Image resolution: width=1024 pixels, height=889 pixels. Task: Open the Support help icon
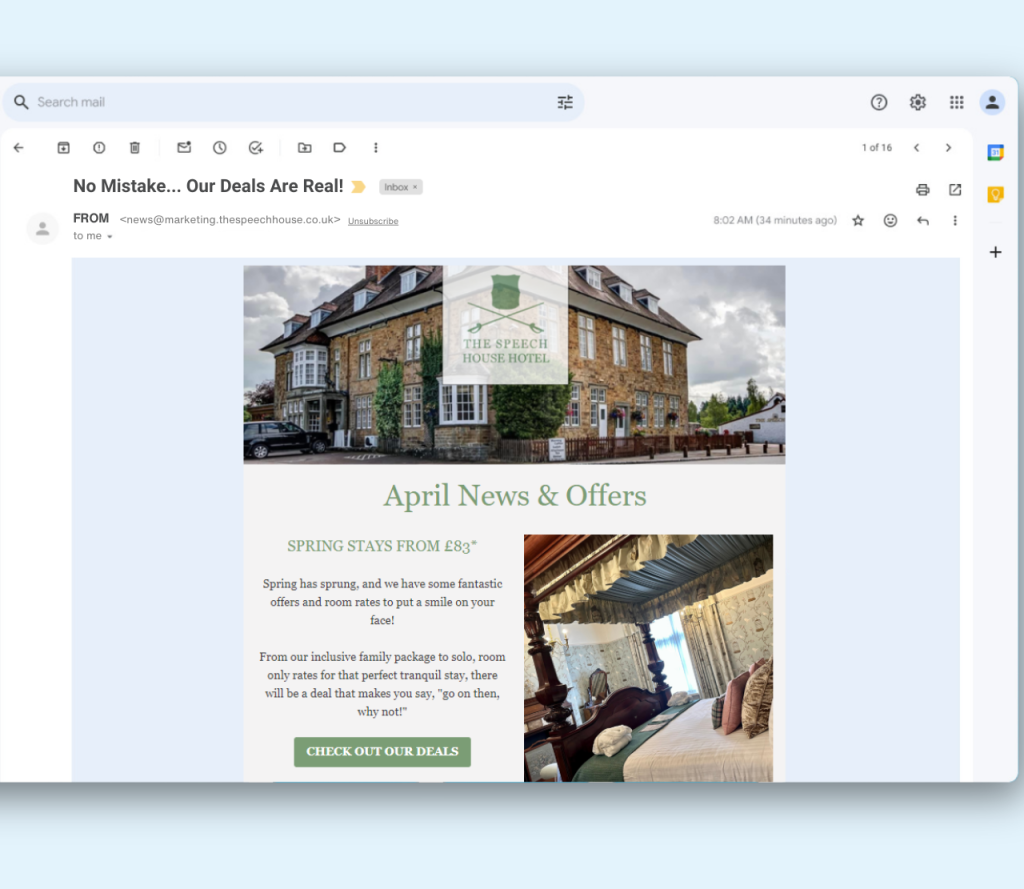879,102
